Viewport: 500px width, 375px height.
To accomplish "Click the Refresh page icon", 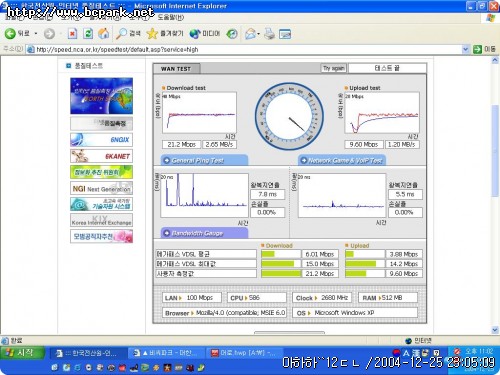I will (x=88, y=34).
